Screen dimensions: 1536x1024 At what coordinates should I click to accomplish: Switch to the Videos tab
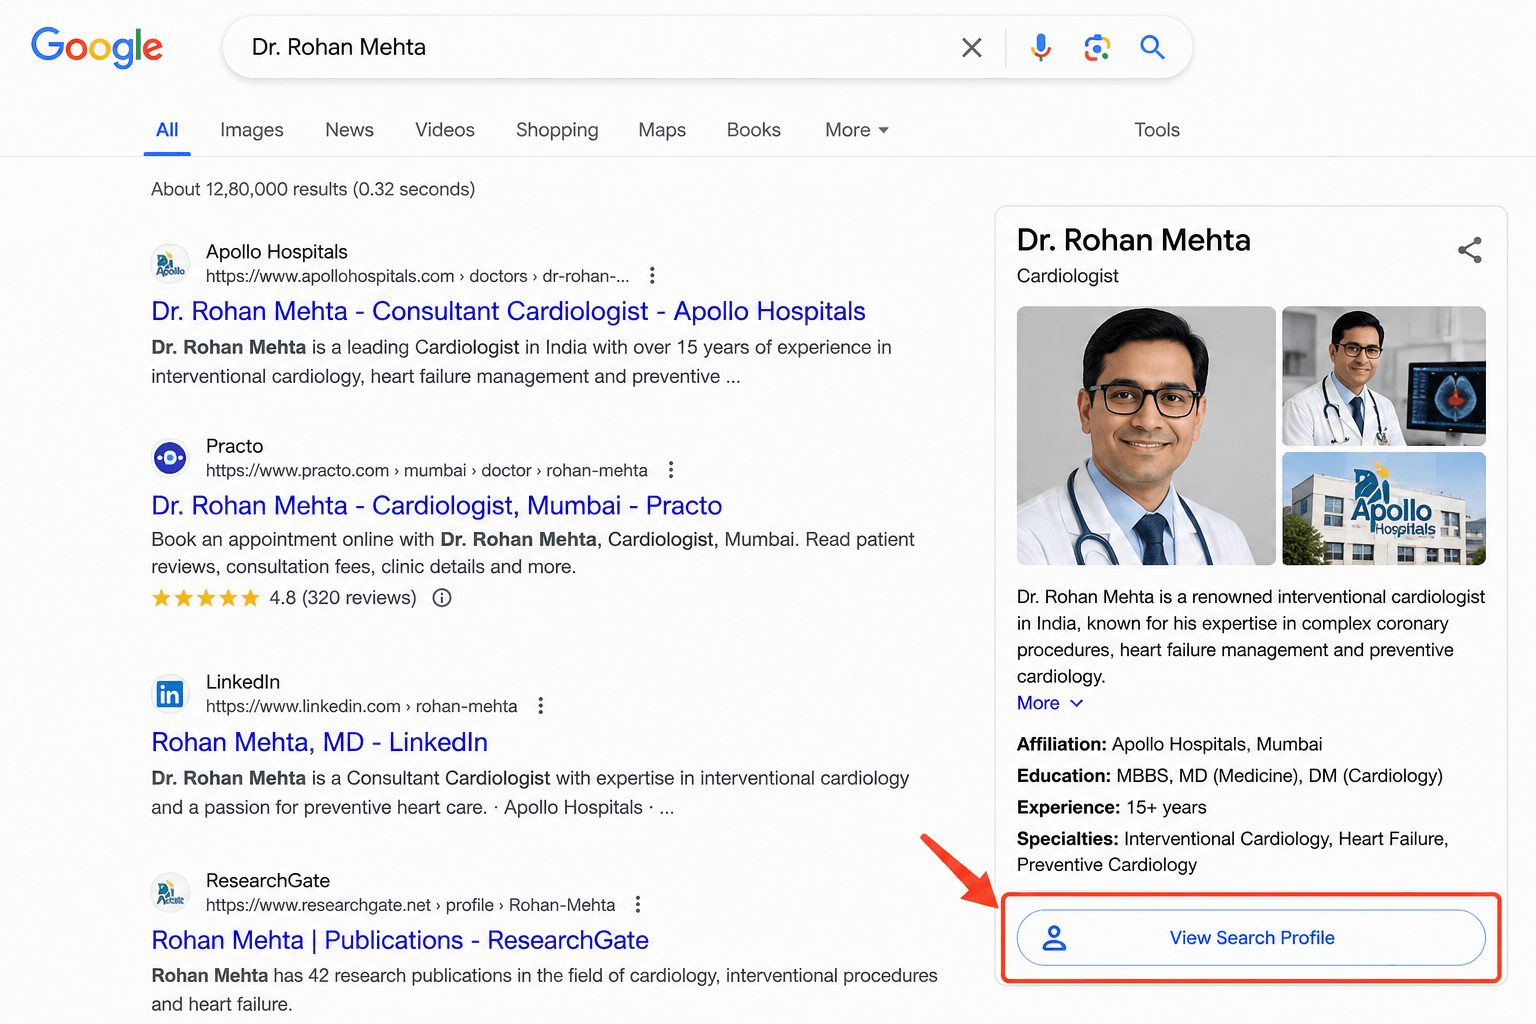tap(445, 130)
